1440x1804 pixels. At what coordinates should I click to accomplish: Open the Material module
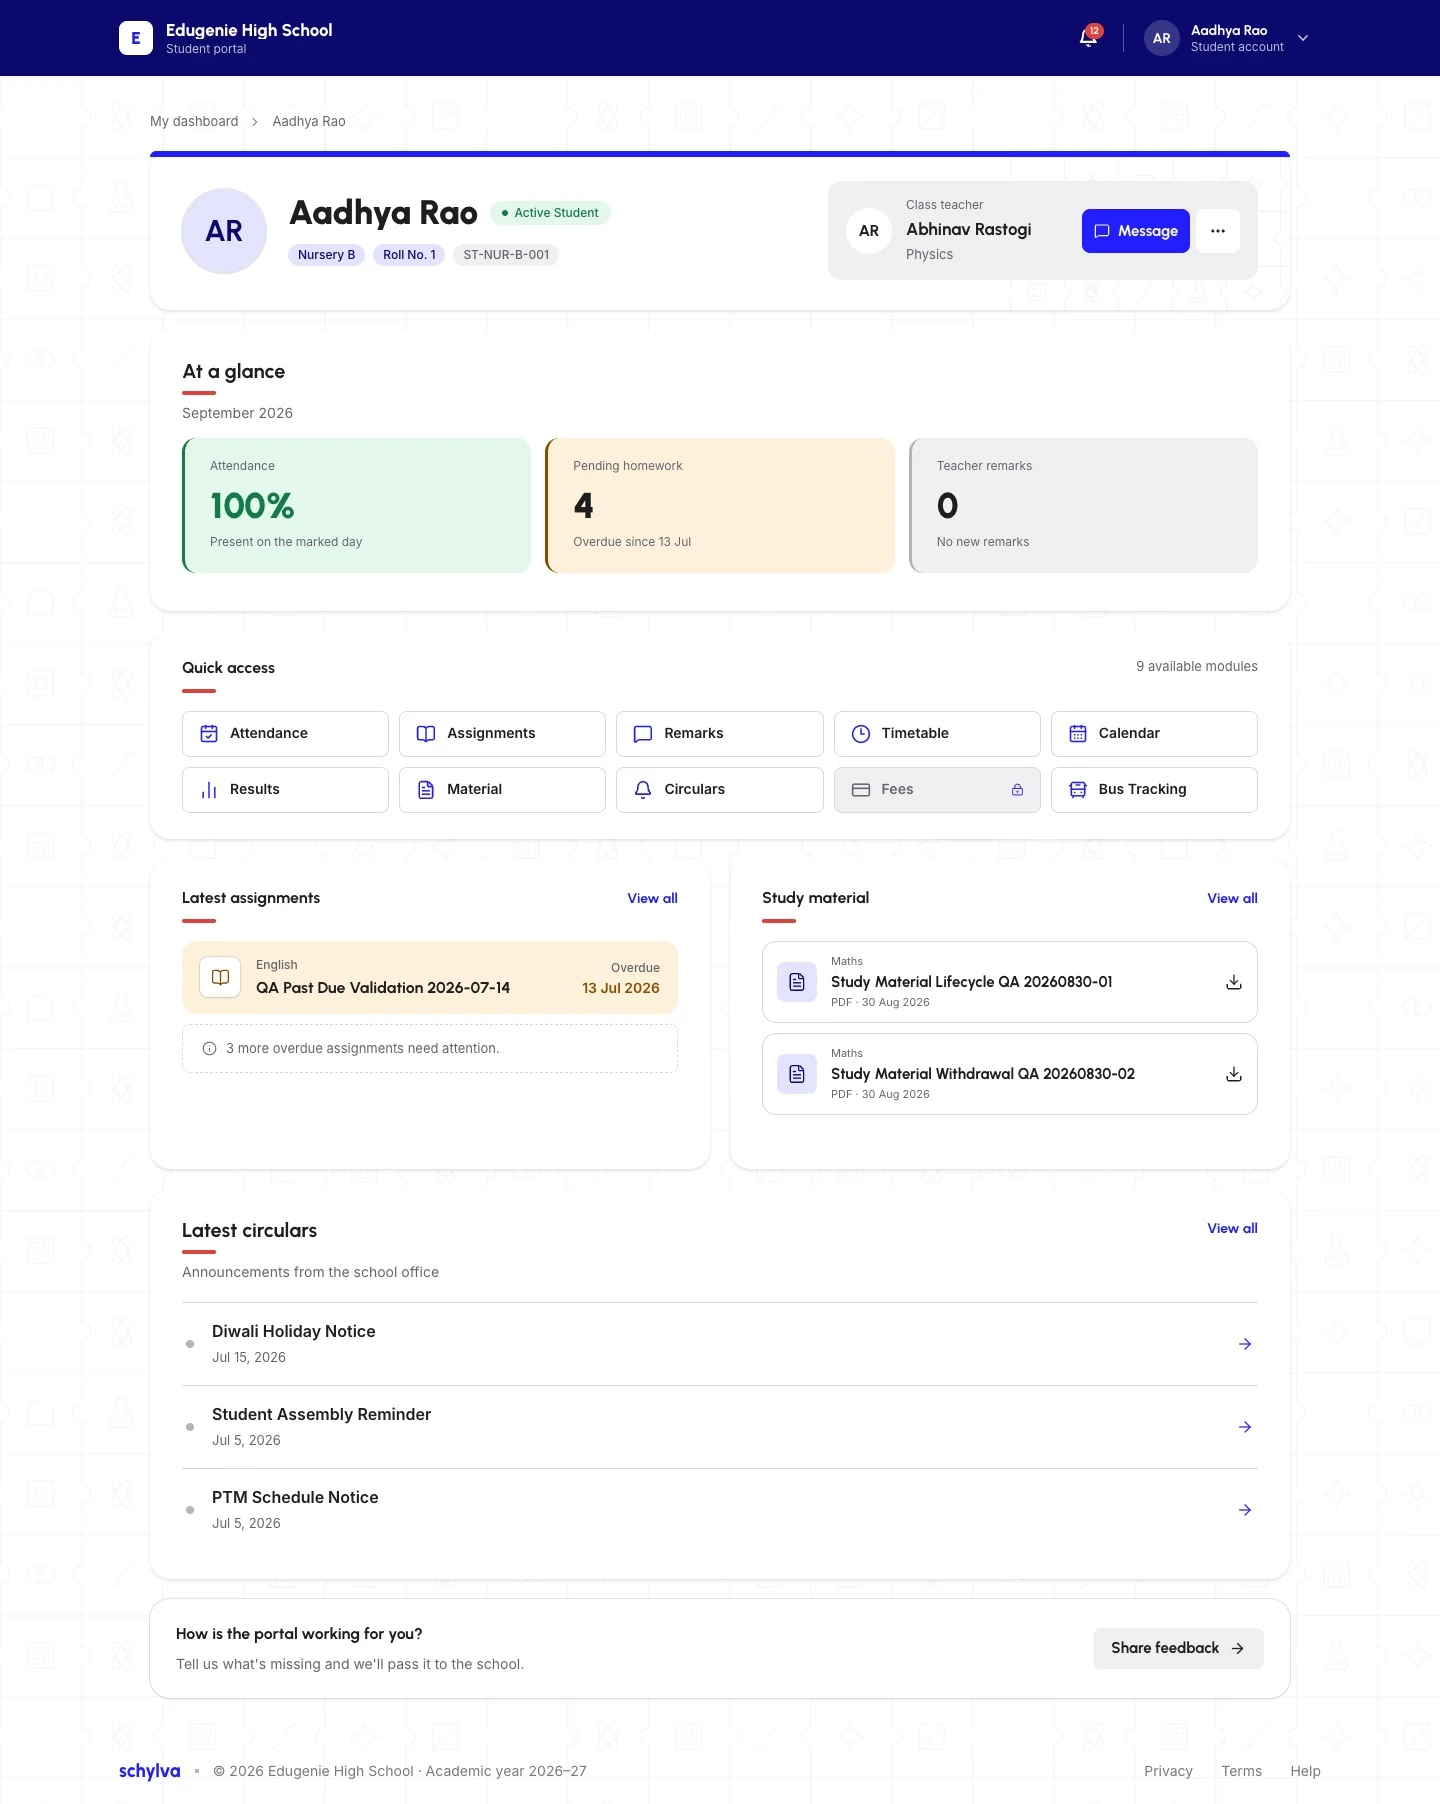pyautogui.click(x=502, y=790)
